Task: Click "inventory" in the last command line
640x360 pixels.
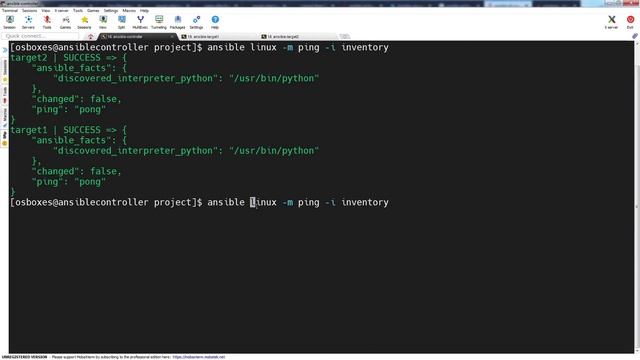Action: tap(365, 202)
